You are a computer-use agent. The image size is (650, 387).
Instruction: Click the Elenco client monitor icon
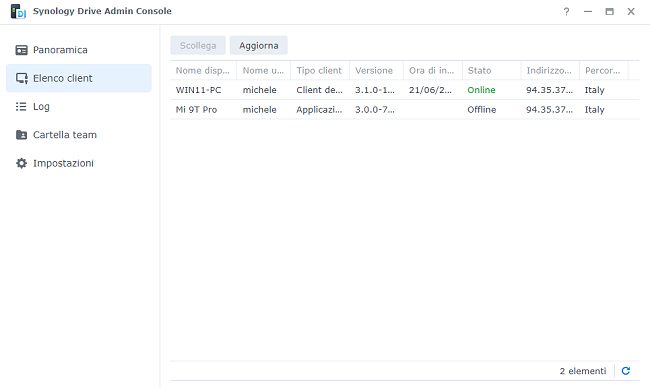21,78
